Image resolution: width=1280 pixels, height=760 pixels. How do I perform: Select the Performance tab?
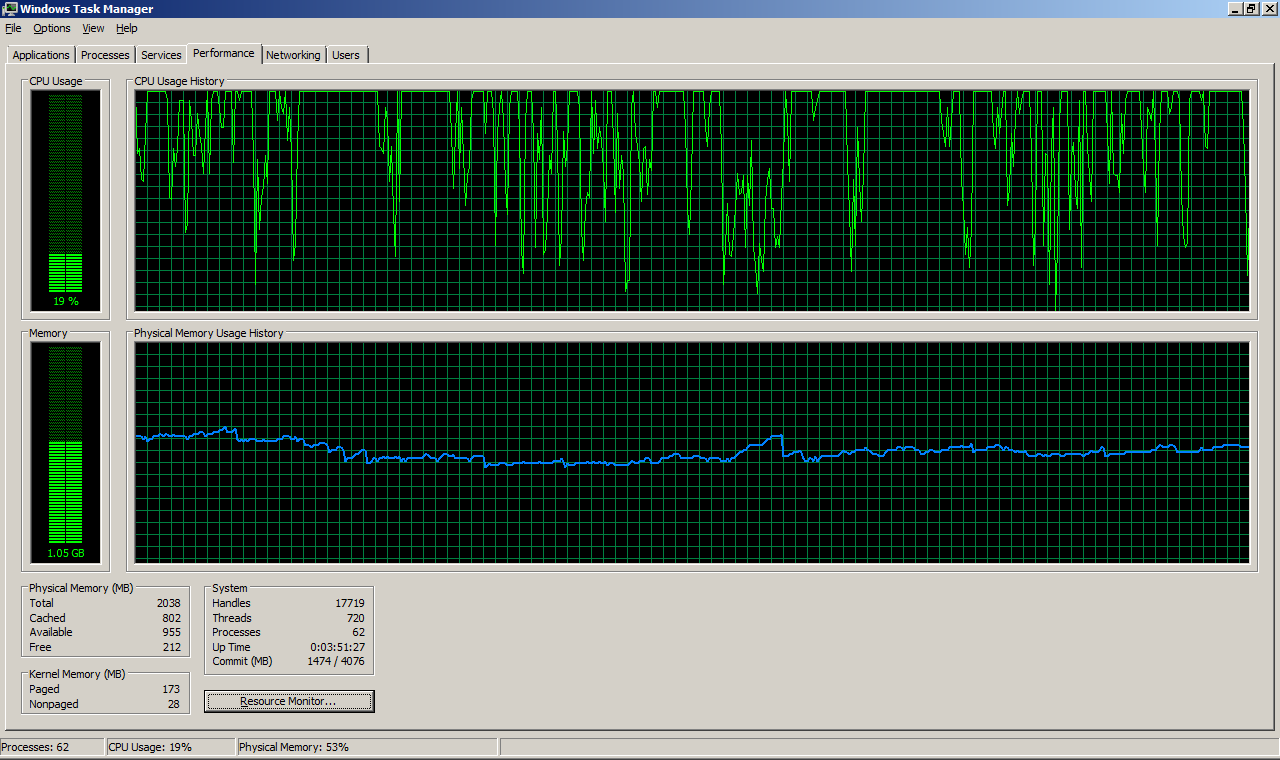coord(224,53)
